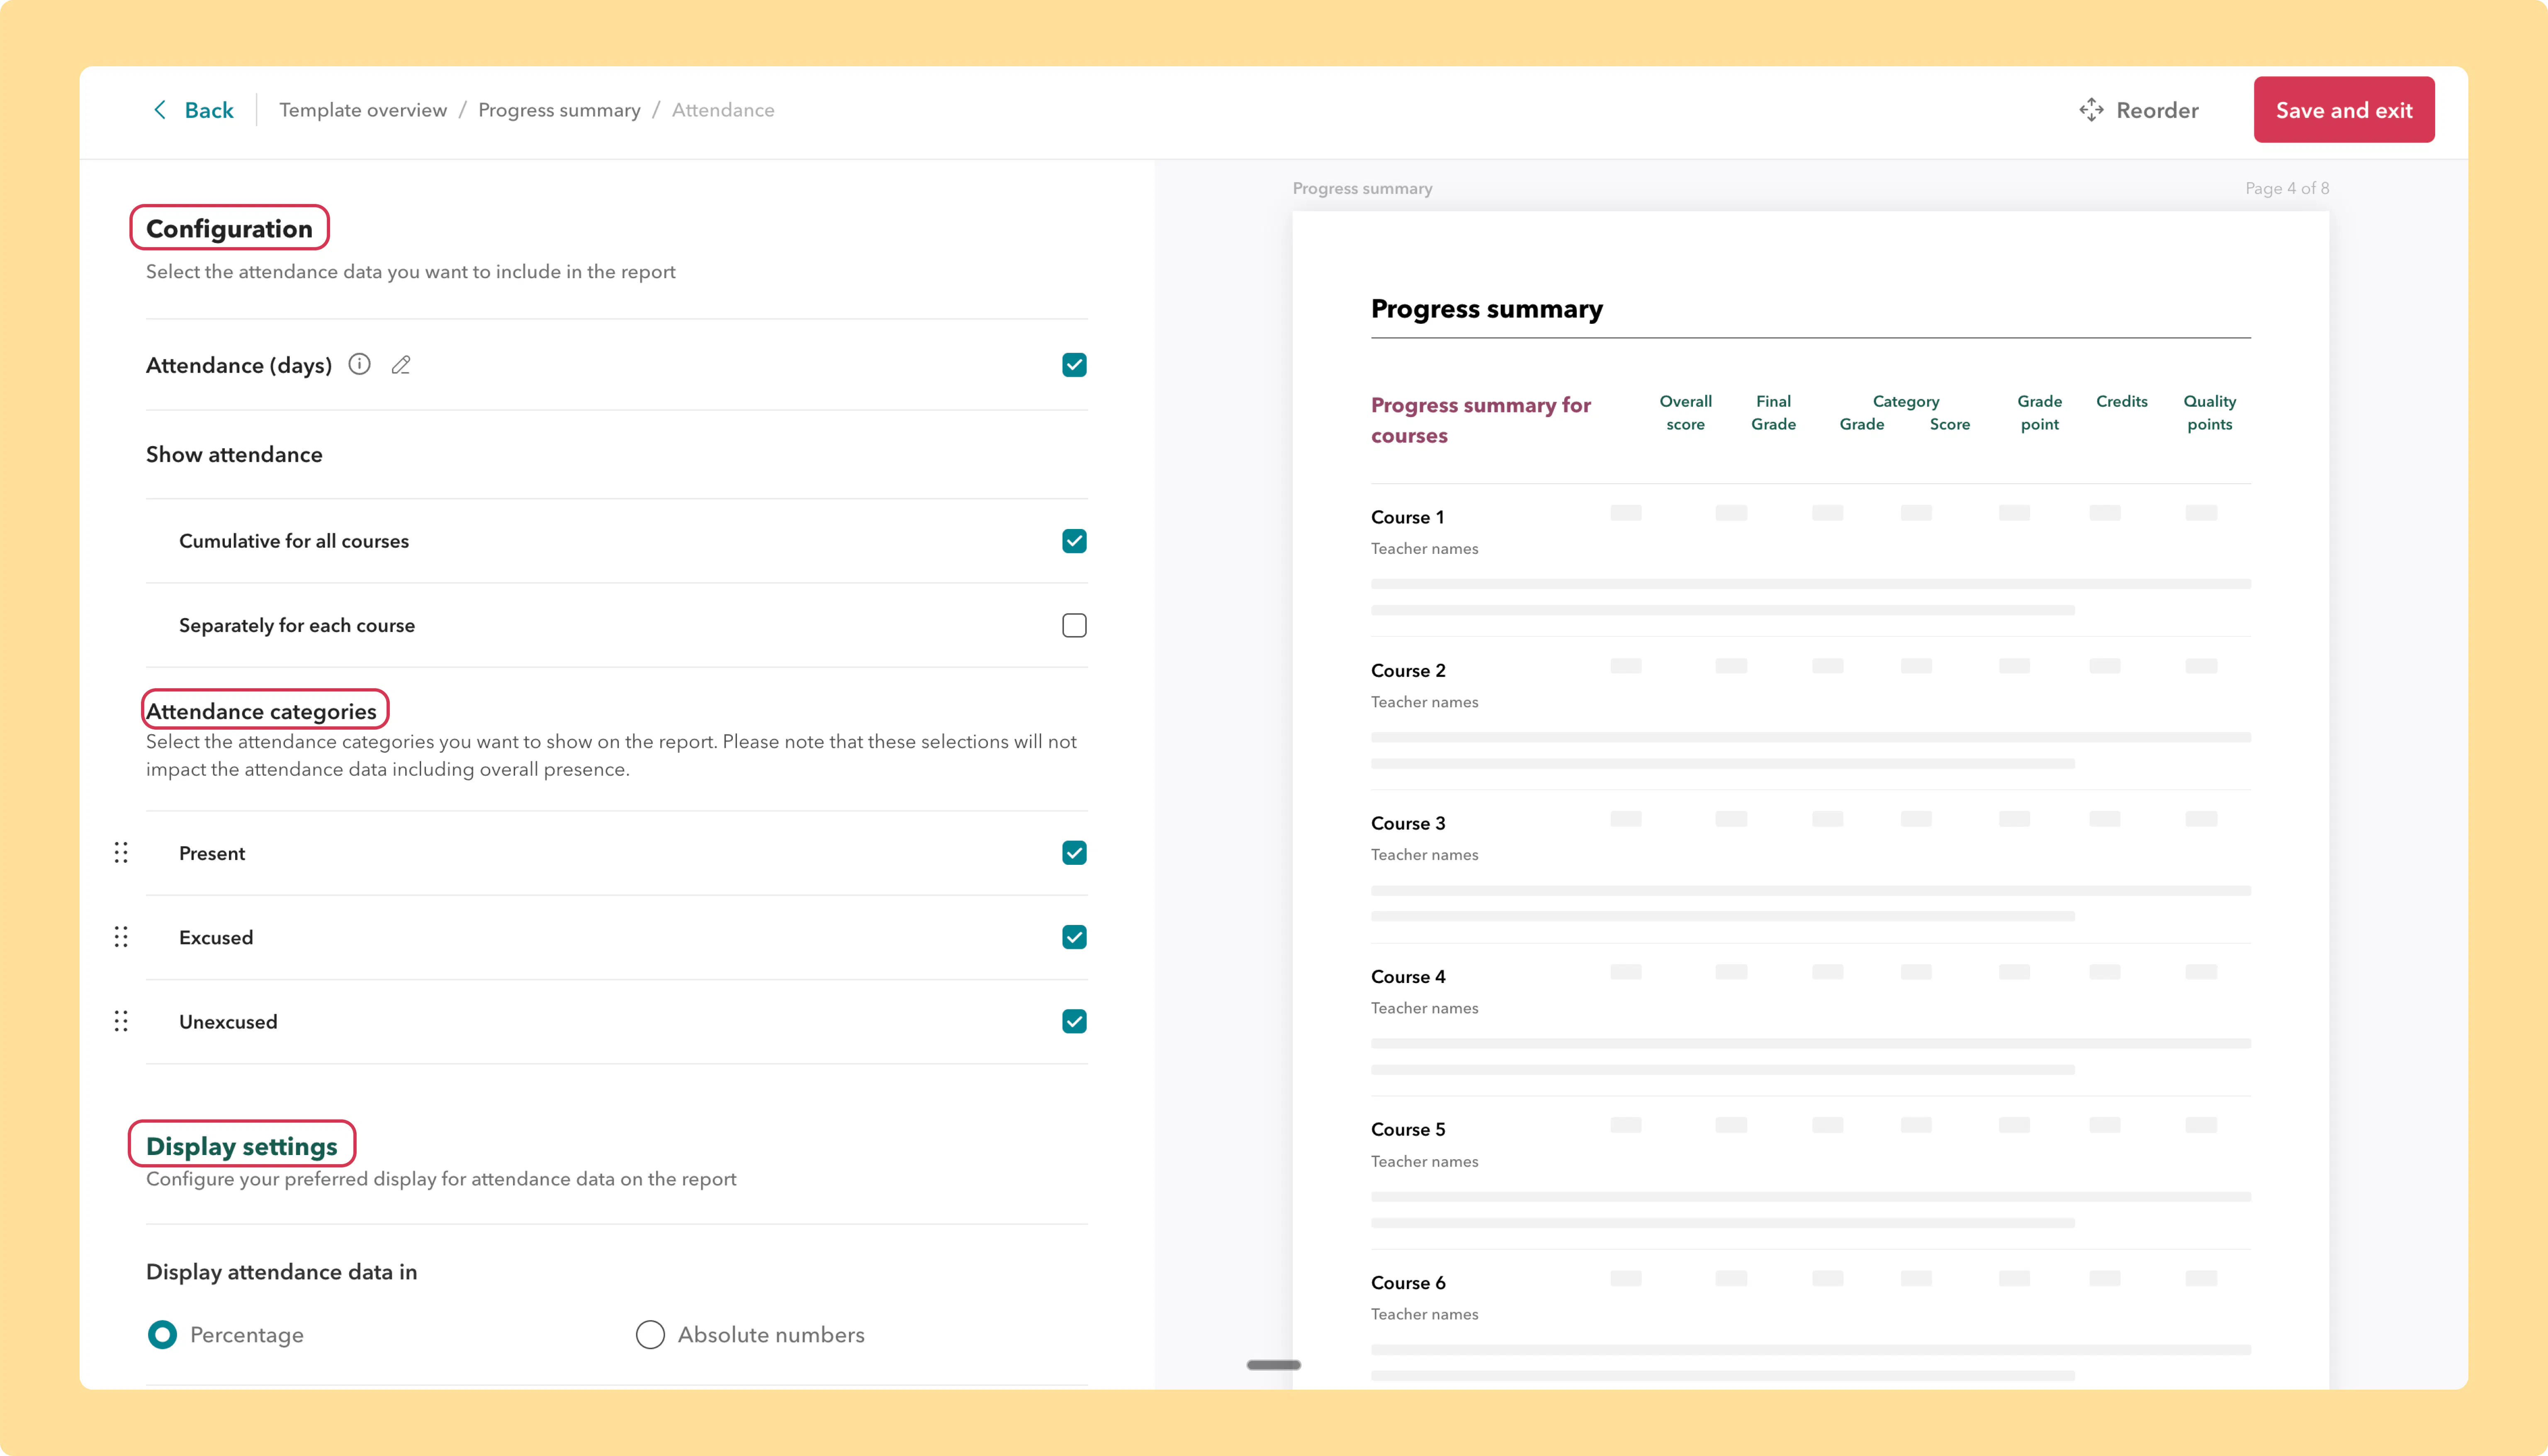Select the Absolute numbers radio button

pos(650,1335)
